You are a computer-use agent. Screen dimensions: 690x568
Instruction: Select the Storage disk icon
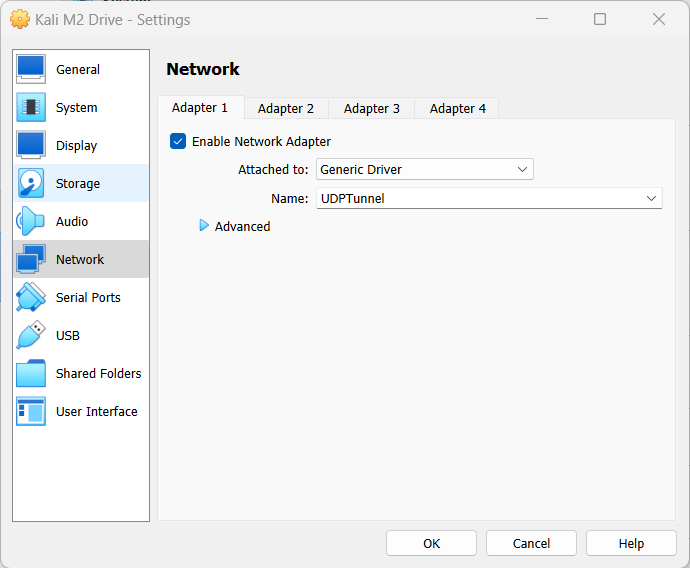click(31, 183)
